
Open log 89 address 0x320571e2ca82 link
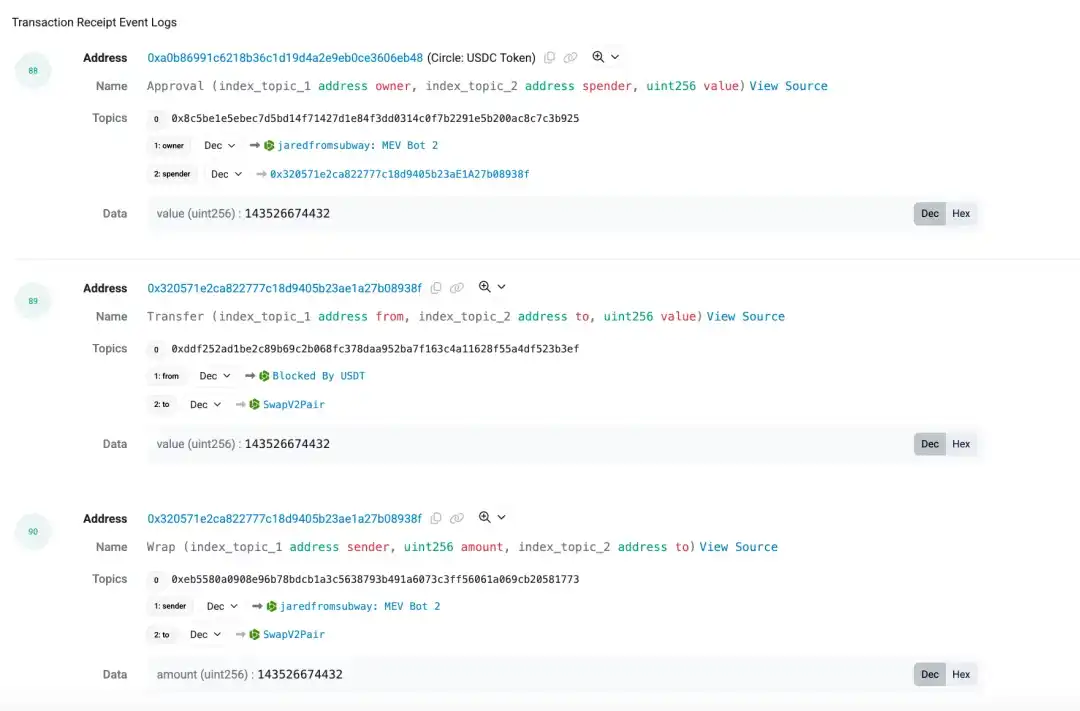click(x=284, y=288)
